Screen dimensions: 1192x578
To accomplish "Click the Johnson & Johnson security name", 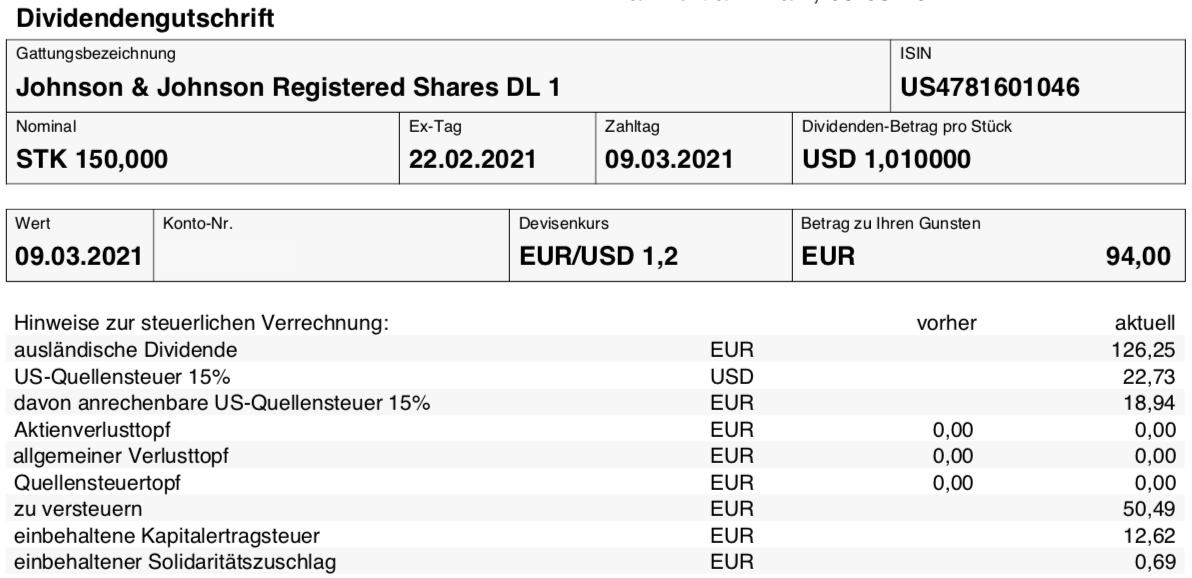I will 288,87.
